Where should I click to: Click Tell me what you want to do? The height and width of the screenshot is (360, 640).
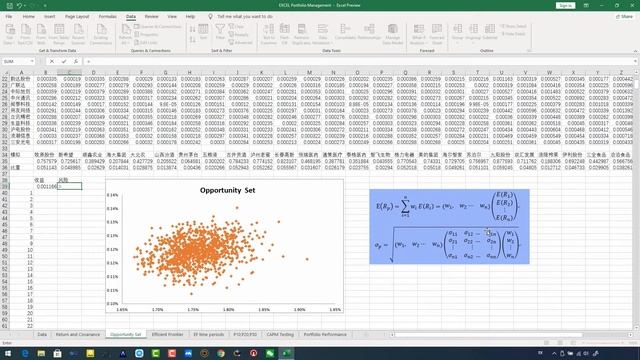pyautogui.click(x=245, y=17)
